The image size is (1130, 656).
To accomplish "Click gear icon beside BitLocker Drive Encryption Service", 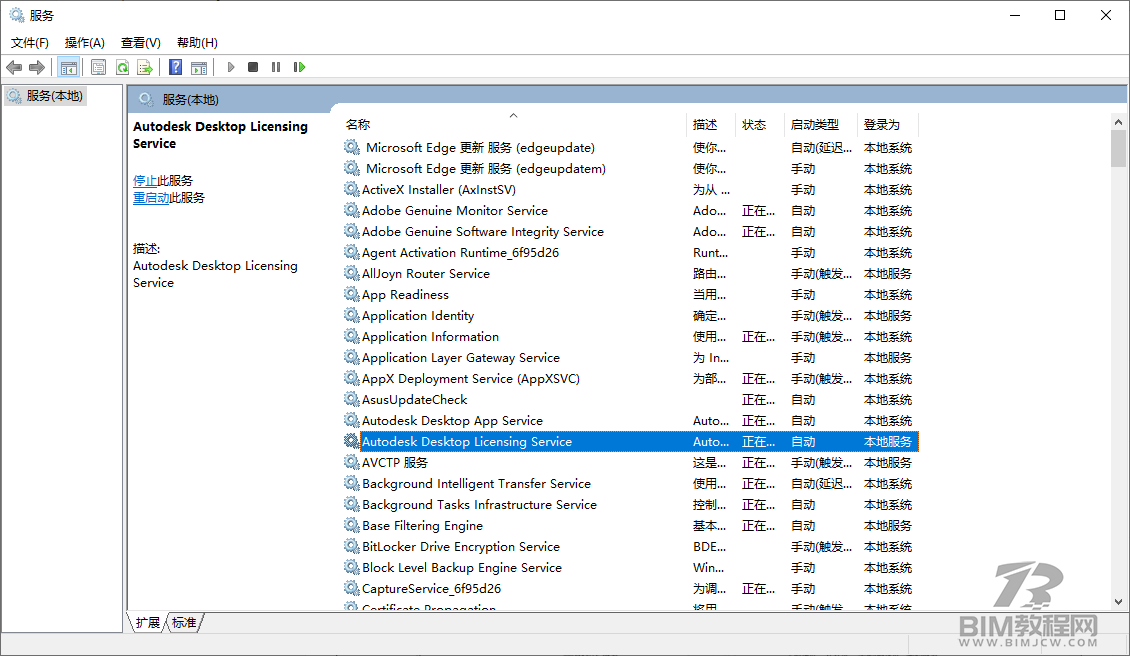I will (x=352, y=546).
